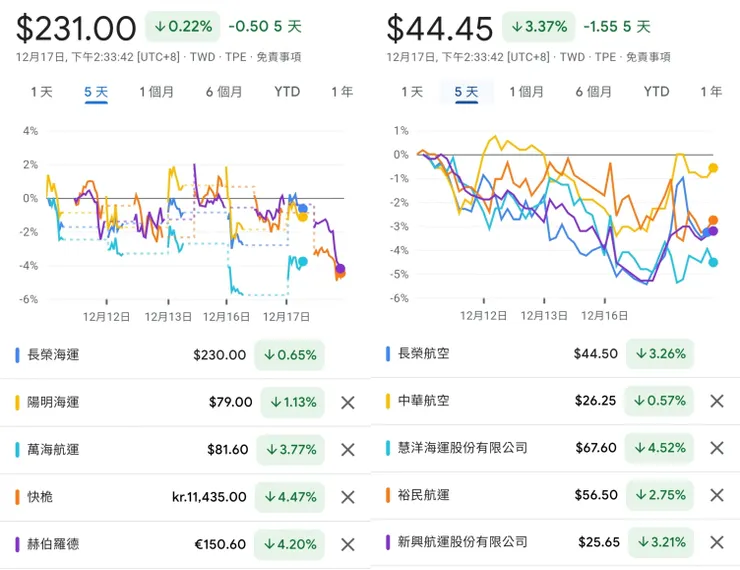740x570 pixels.
Task: Click the ↓0.57% badge for 中華航空
Action: [659, 401]
